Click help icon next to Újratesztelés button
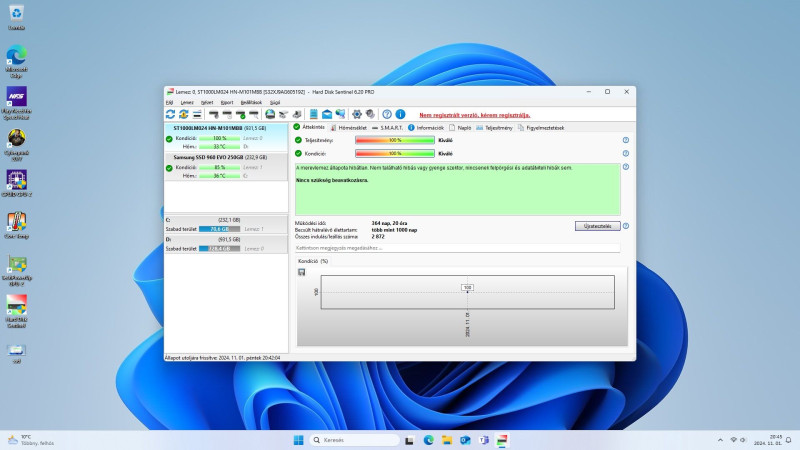The height and width of the screenshot is (450, 800). tap(626, 226)
